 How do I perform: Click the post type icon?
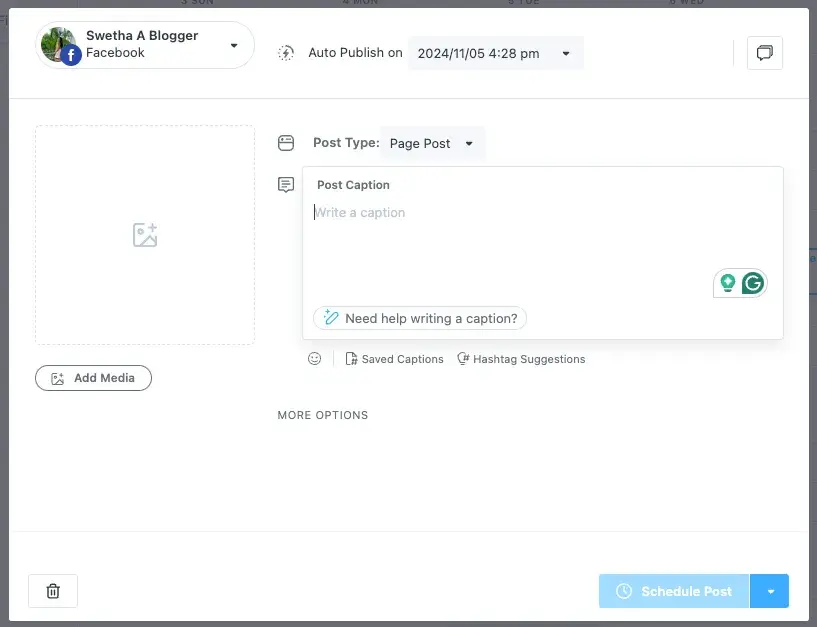(x=286, y=143)
